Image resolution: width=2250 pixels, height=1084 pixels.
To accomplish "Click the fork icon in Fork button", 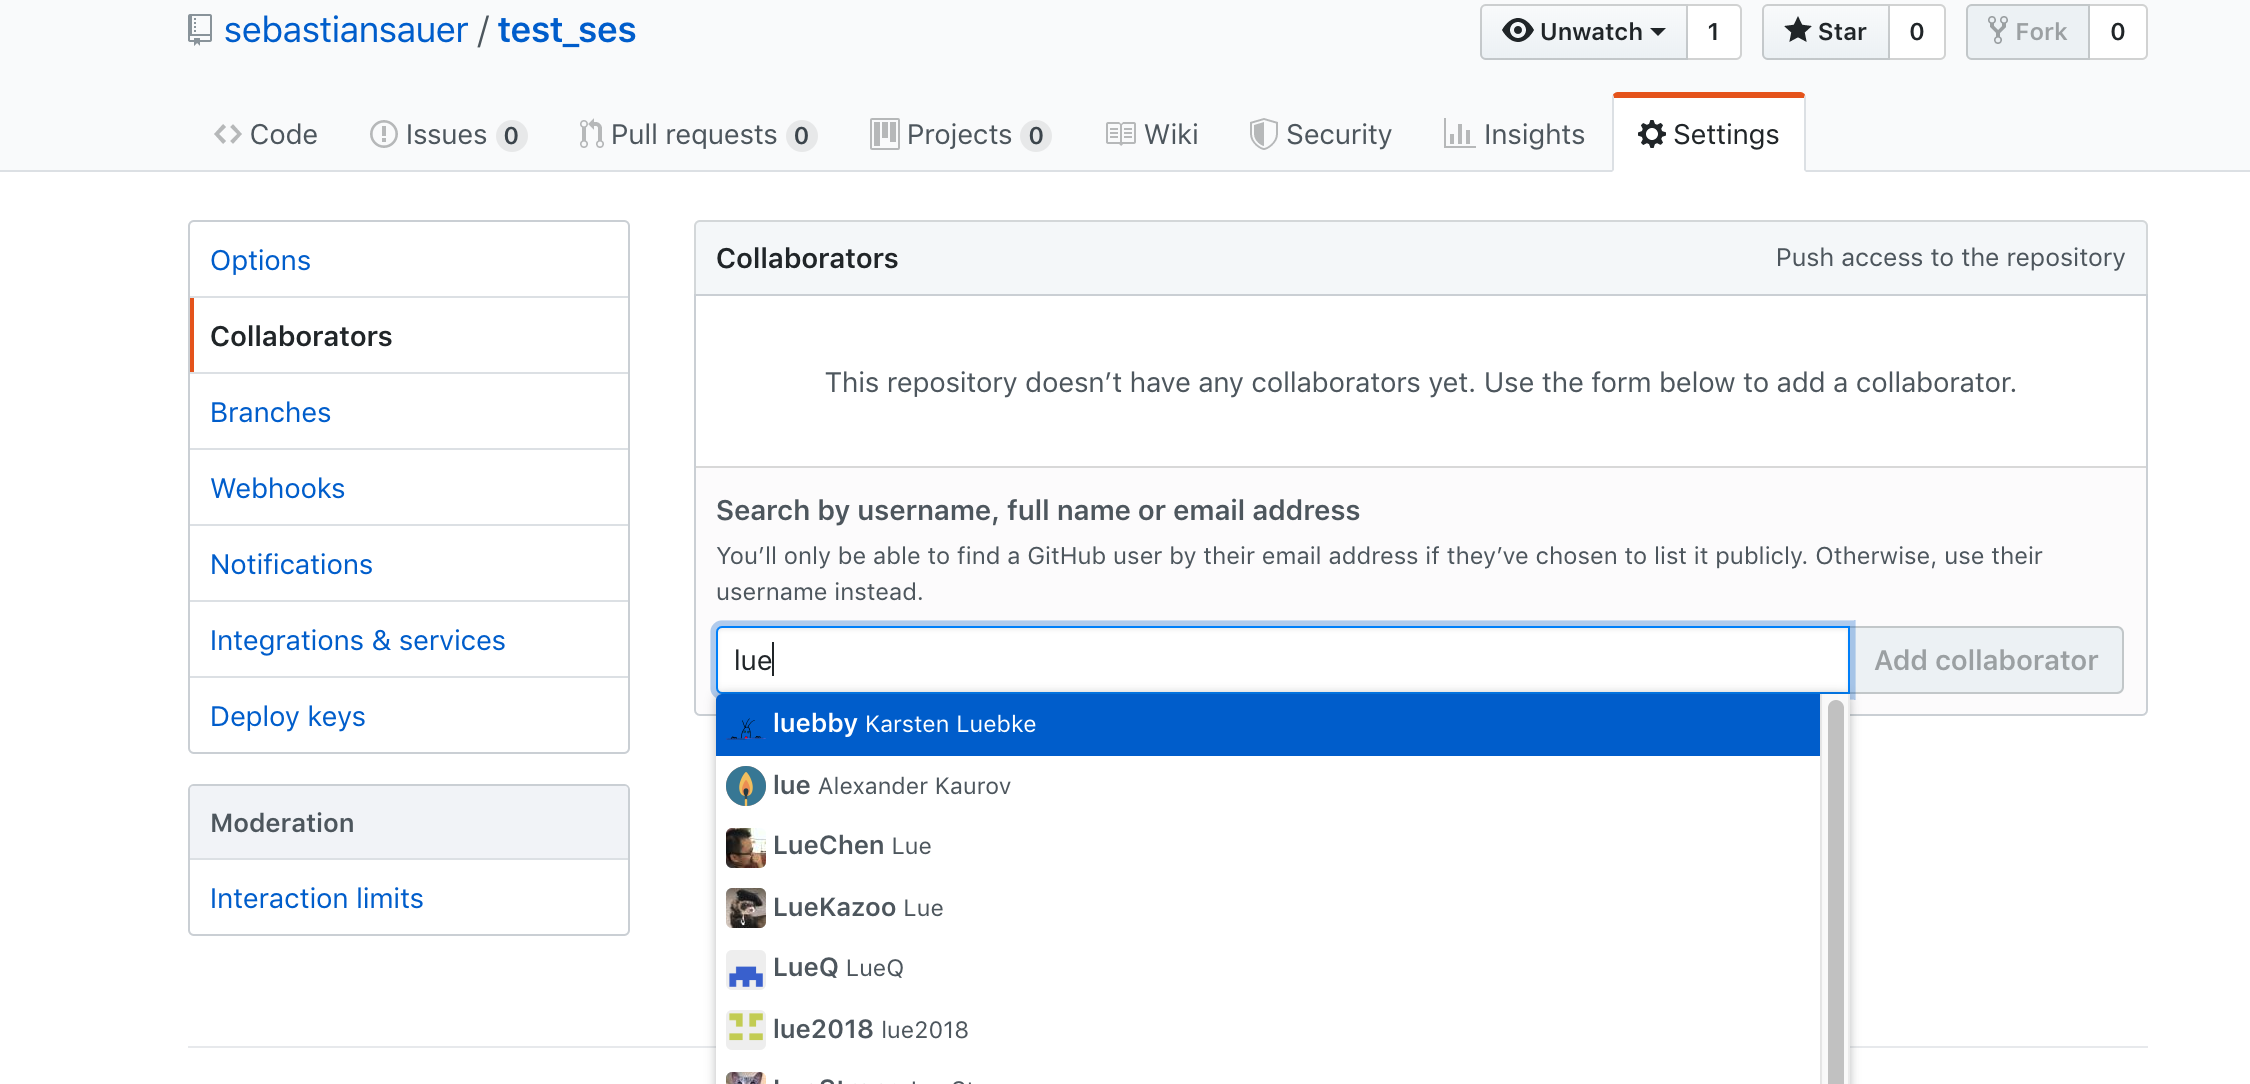I will pyautogui.click(x=1997, y=31).
